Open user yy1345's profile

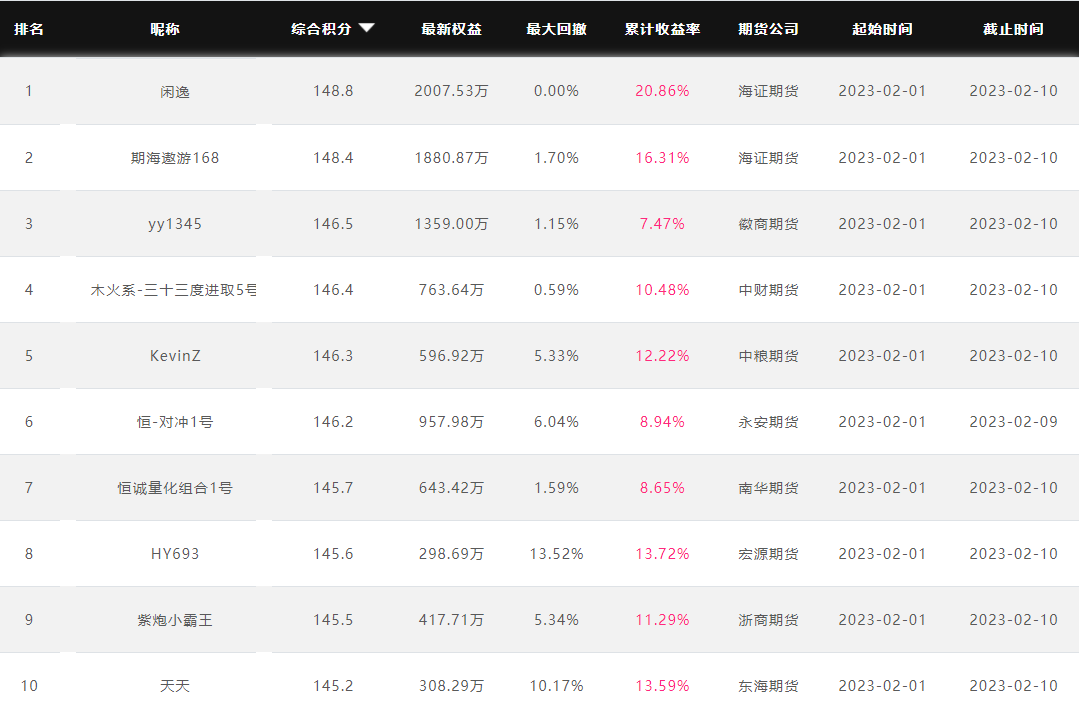tap(175, 224)
